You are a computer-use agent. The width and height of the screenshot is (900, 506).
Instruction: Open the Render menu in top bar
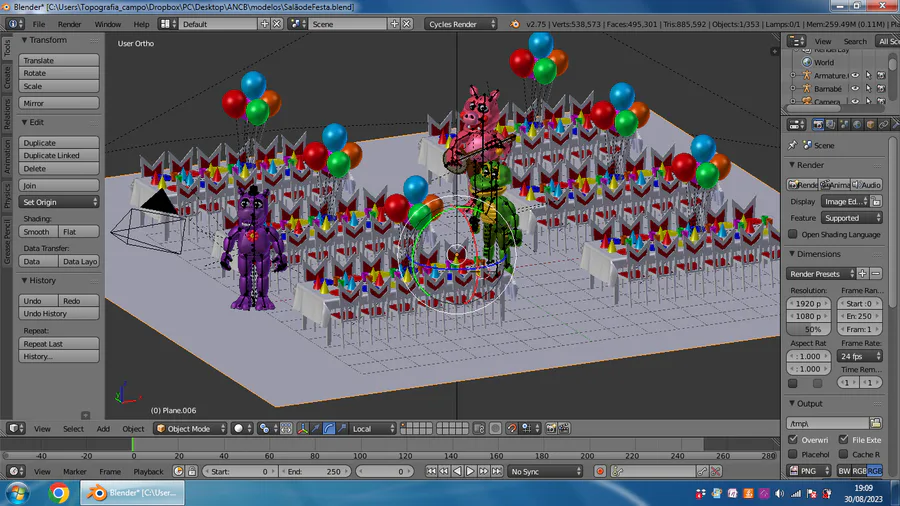pyautogui.click(x=69, y=24)
